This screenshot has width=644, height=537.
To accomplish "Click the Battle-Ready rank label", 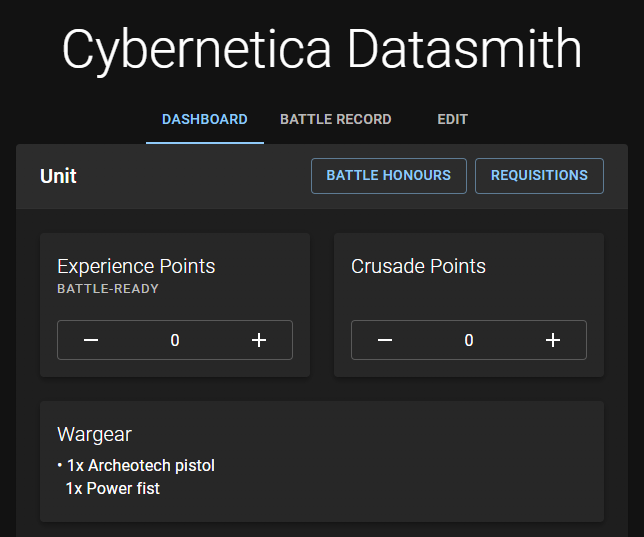I will click(108, 289).
